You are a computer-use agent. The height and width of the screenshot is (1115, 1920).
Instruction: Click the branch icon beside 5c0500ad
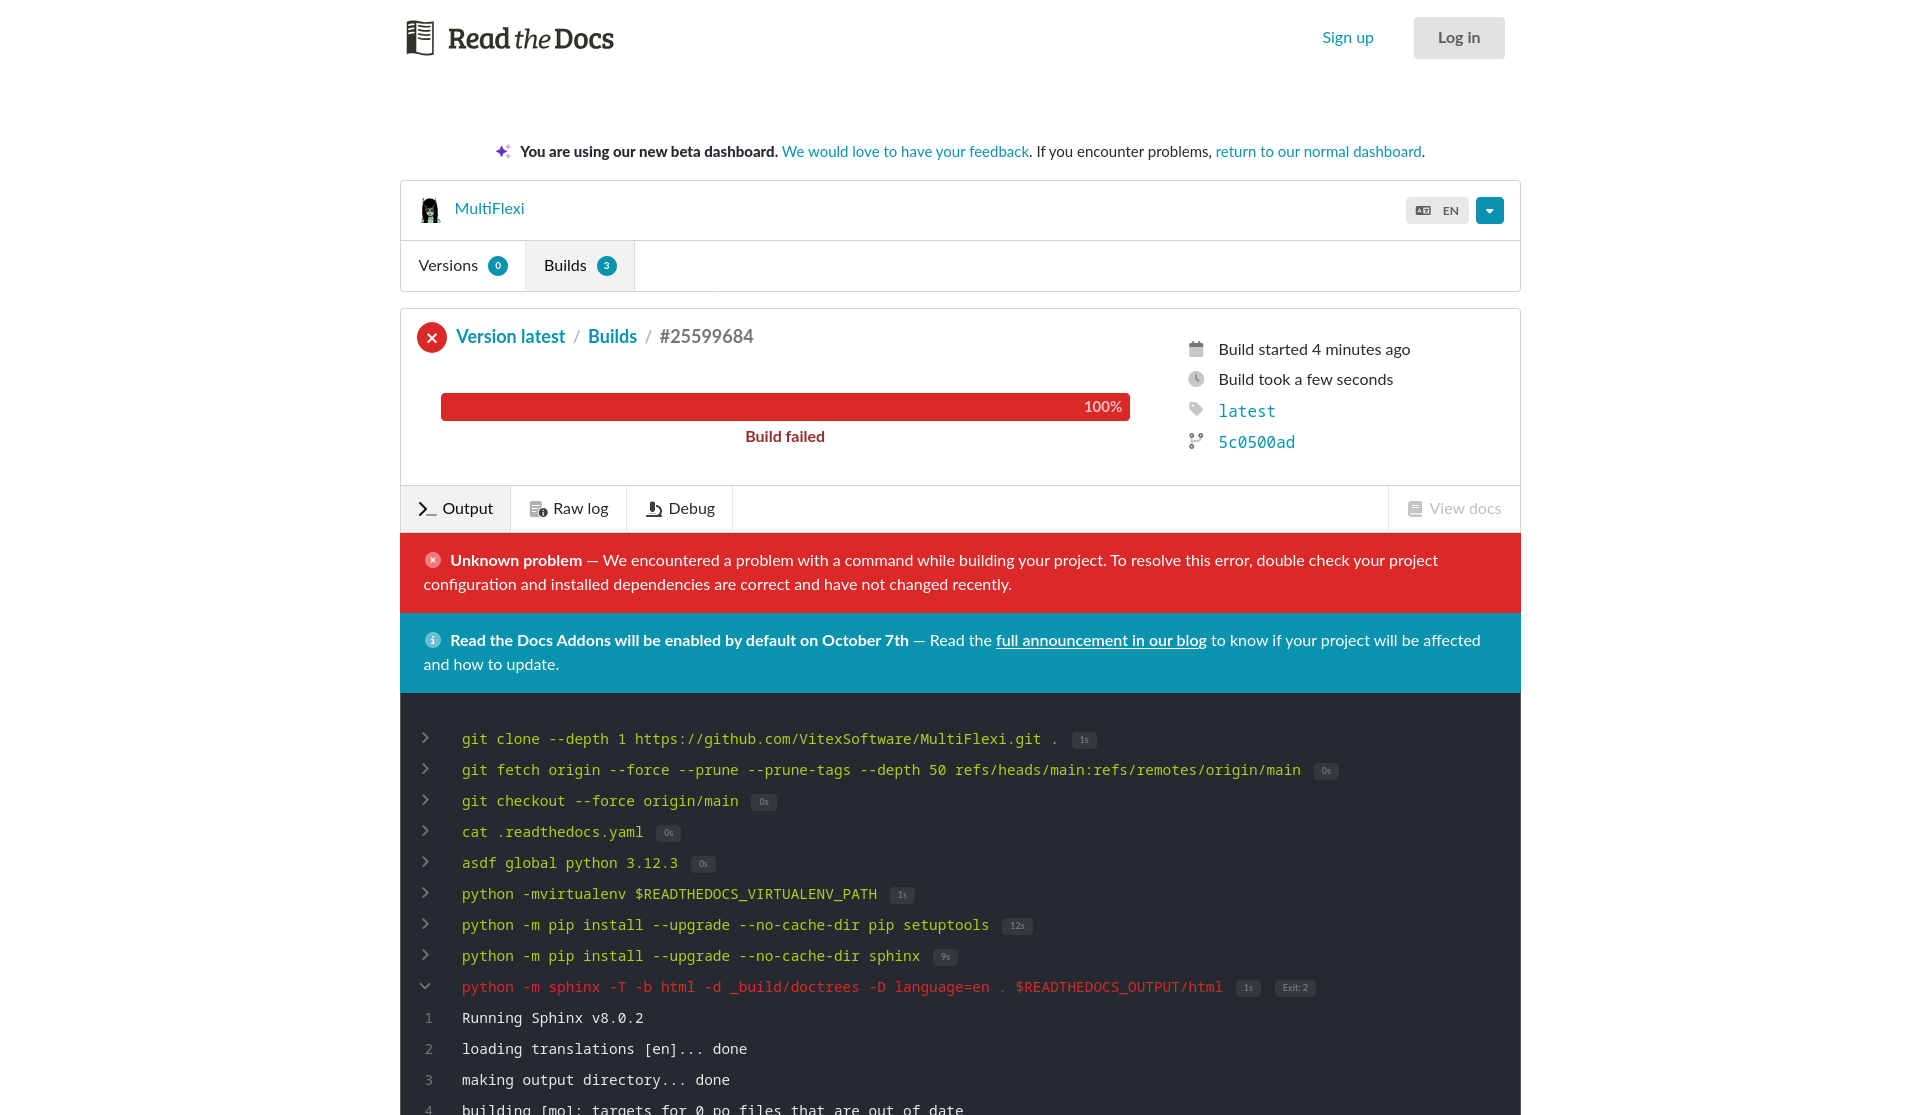1196,441
